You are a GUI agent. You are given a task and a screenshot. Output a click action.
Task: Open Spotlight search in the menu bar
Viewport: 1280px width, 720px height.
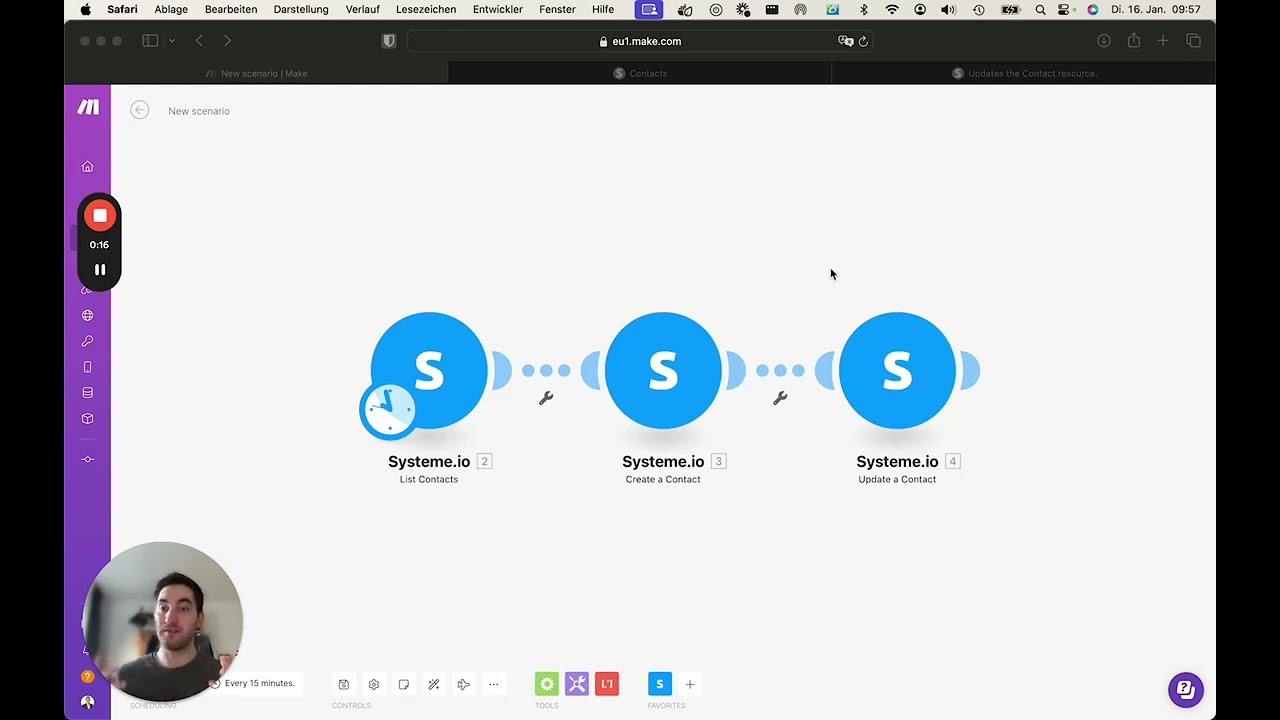click(1040, 9)
